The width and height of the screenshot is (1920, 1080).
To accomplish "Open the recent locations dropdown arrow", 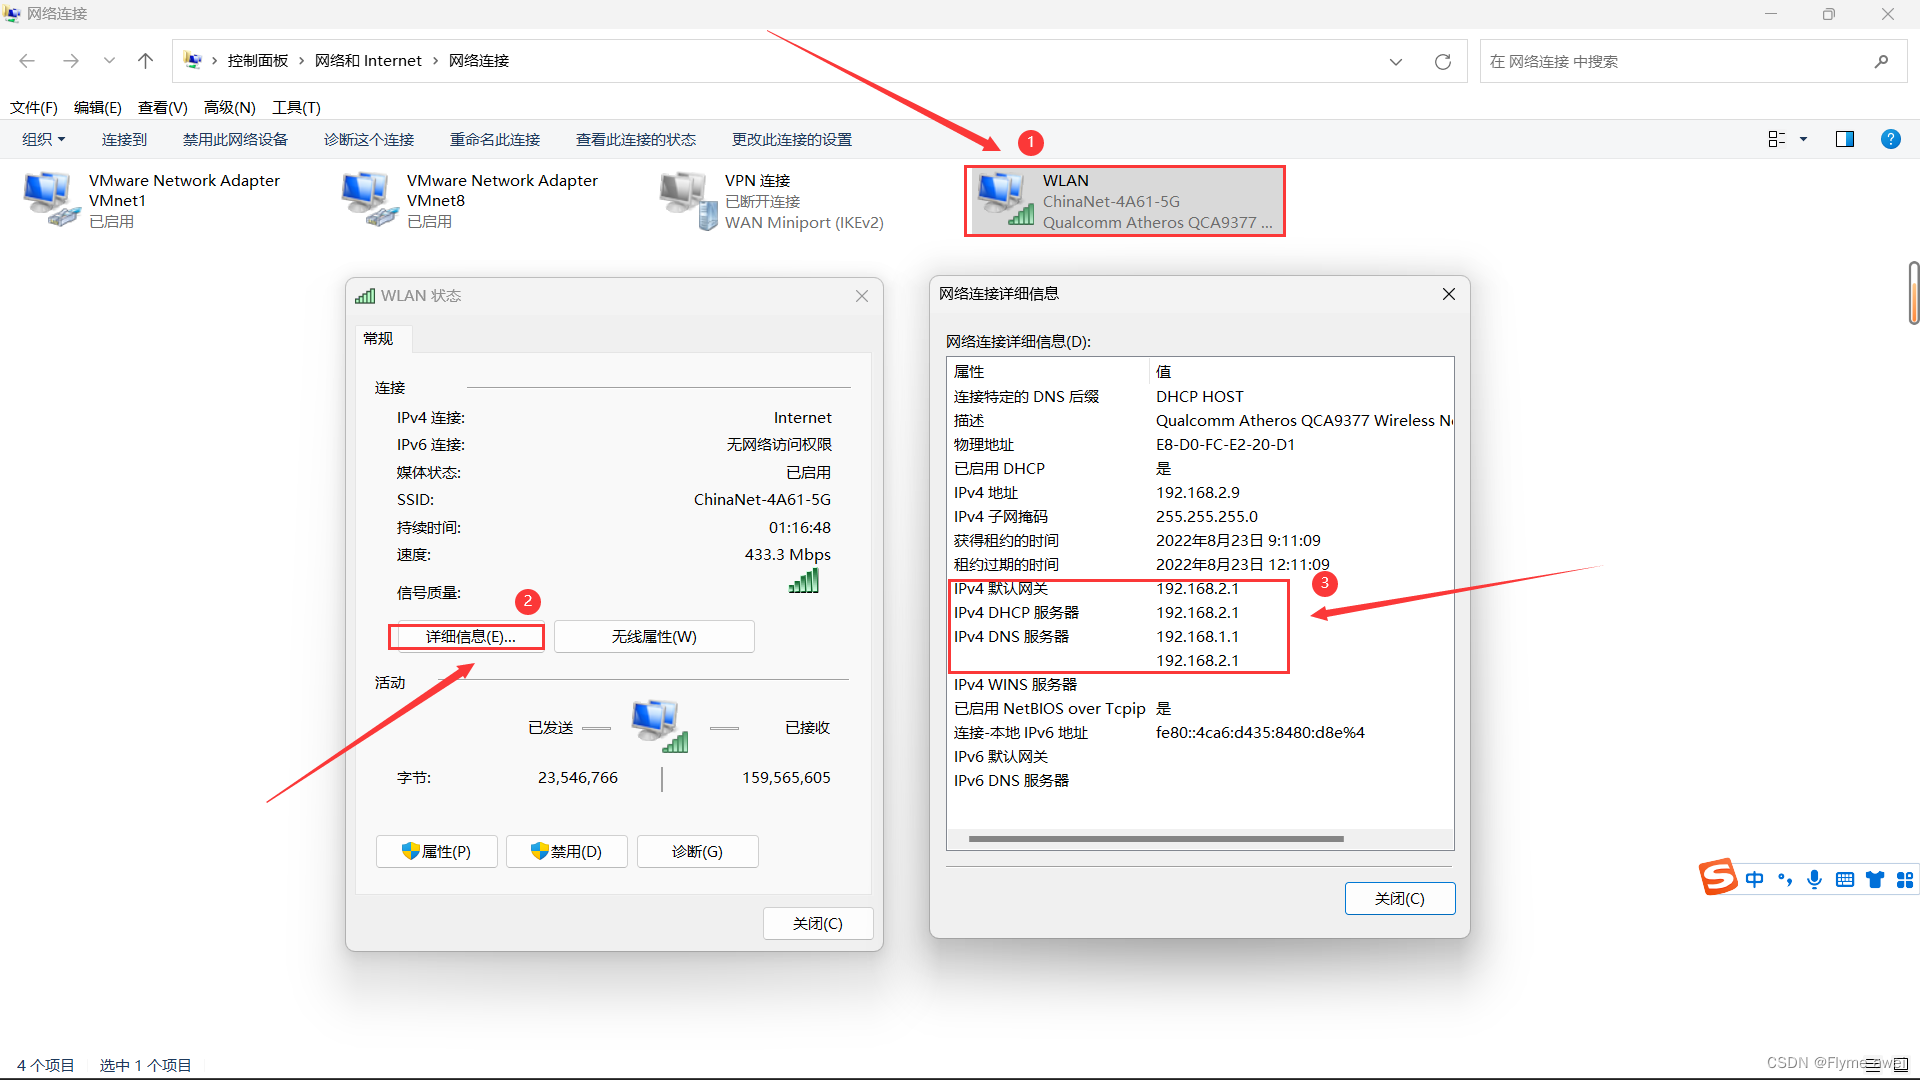I will pos(109,61).
